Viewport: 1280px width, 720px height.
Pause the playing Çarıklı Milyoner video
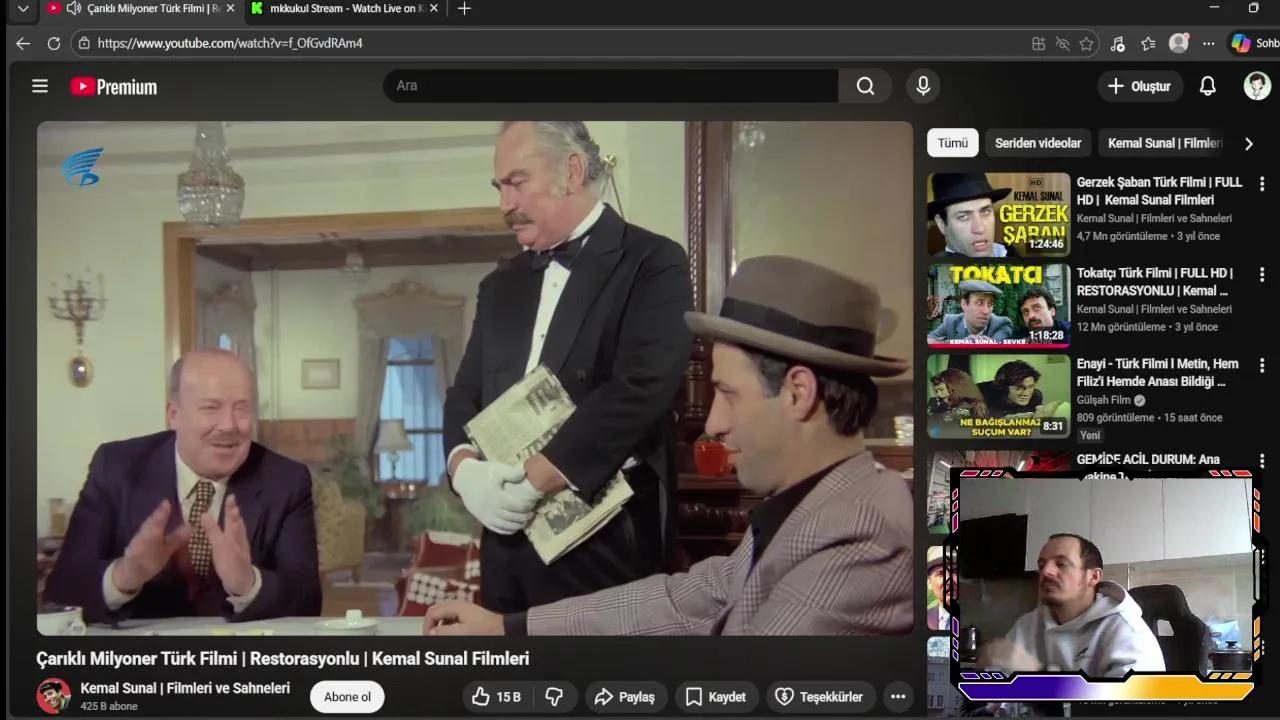tap(475, 378)
